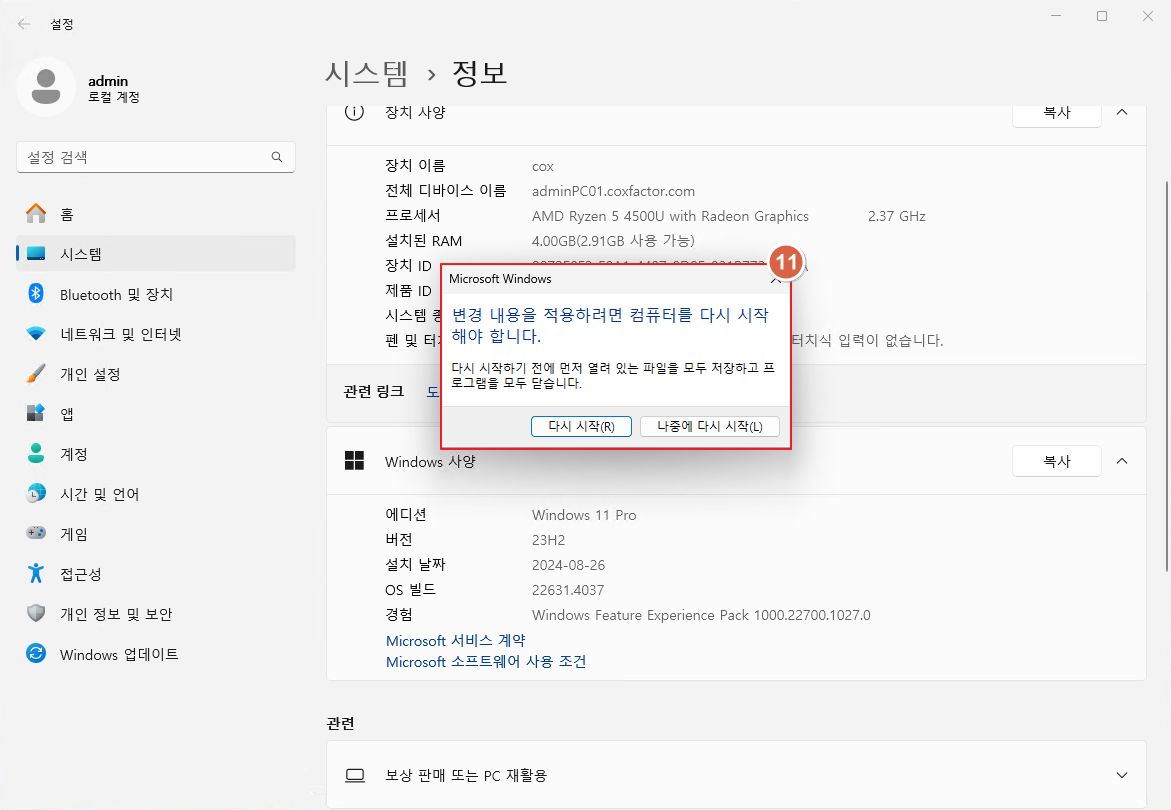Copy device specs with 장치 사양 복사 button
The image size is (1171, 810).
1056,113
